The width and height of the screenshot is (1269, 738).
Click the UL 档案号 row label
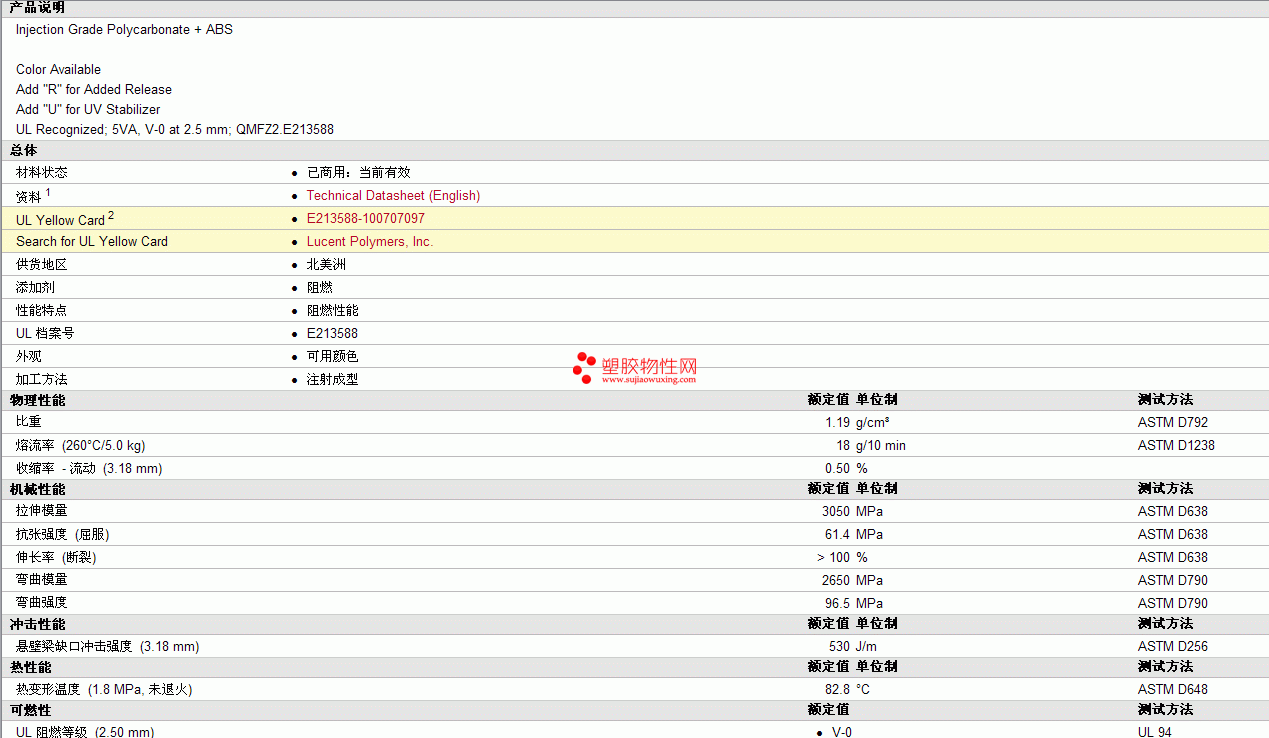pos(45,334)
